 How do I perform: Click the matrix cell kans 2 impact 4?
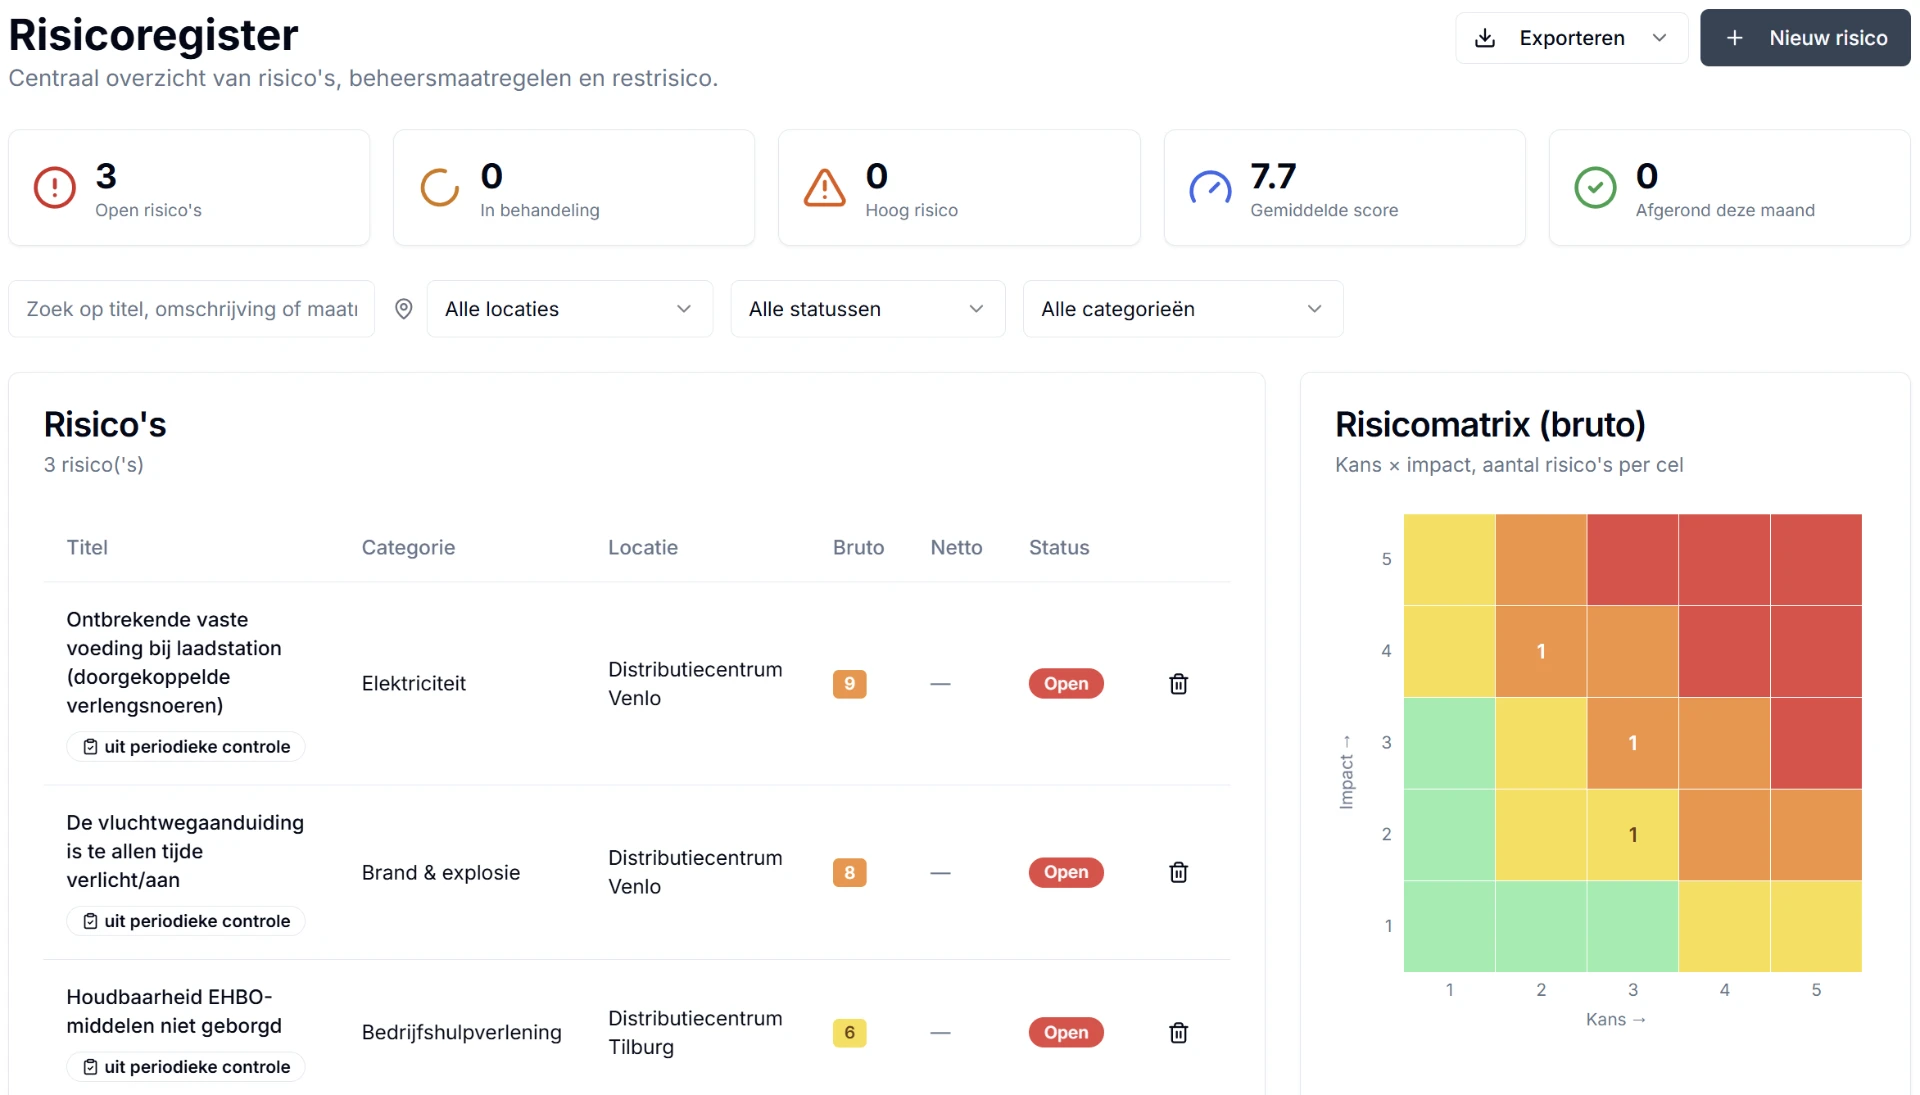point(1541,651)
